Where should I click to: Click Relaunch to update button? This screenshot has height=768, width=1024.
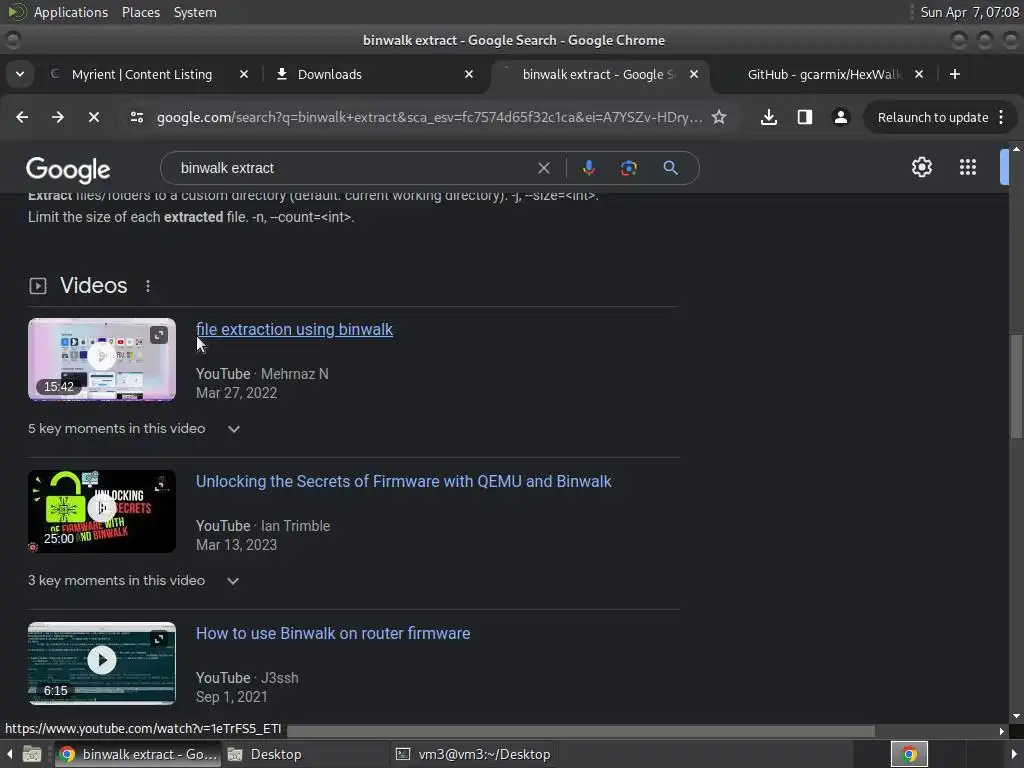tap(940, 118)
